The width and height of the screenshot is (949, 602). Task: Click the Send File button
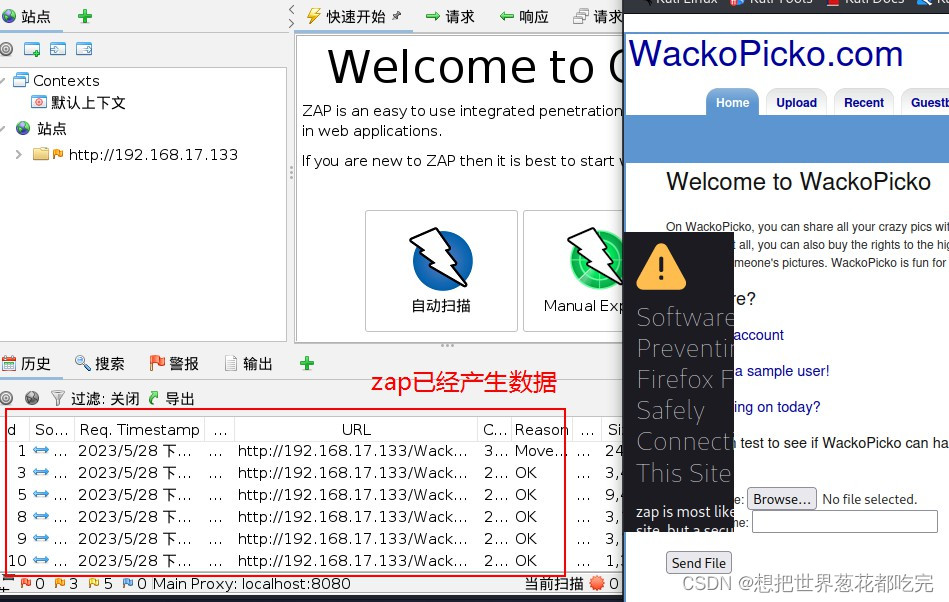click(x=697, y=562)
